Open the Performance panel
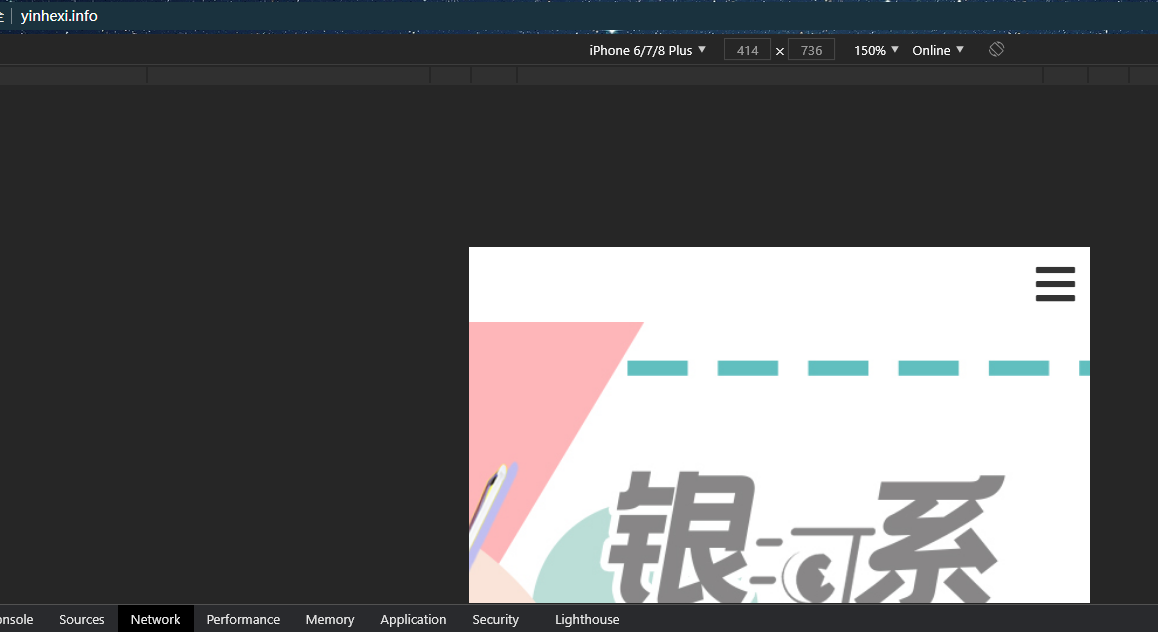Image resolution: width=1158 pixels, height=632 pixels. click(x=243, y=619)
